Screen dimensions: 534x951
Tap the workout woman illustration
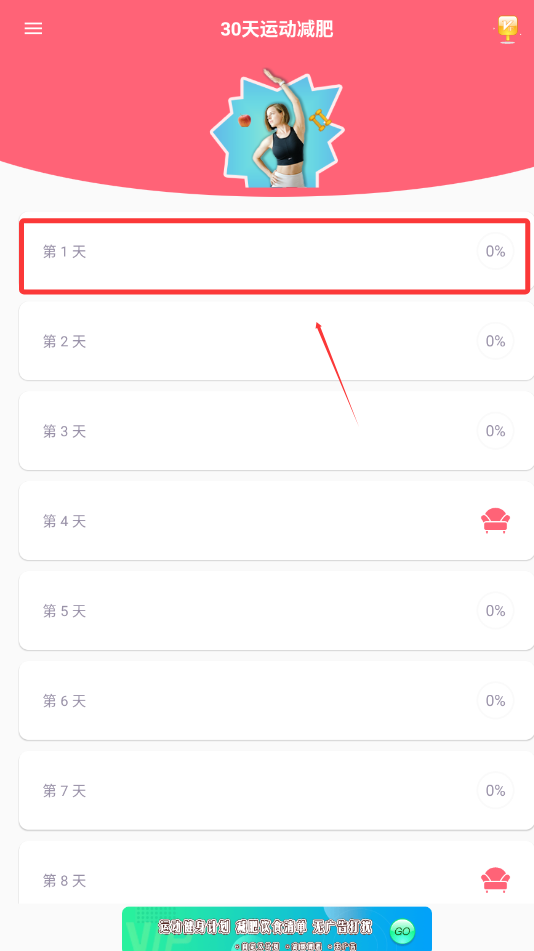(277, 129)
